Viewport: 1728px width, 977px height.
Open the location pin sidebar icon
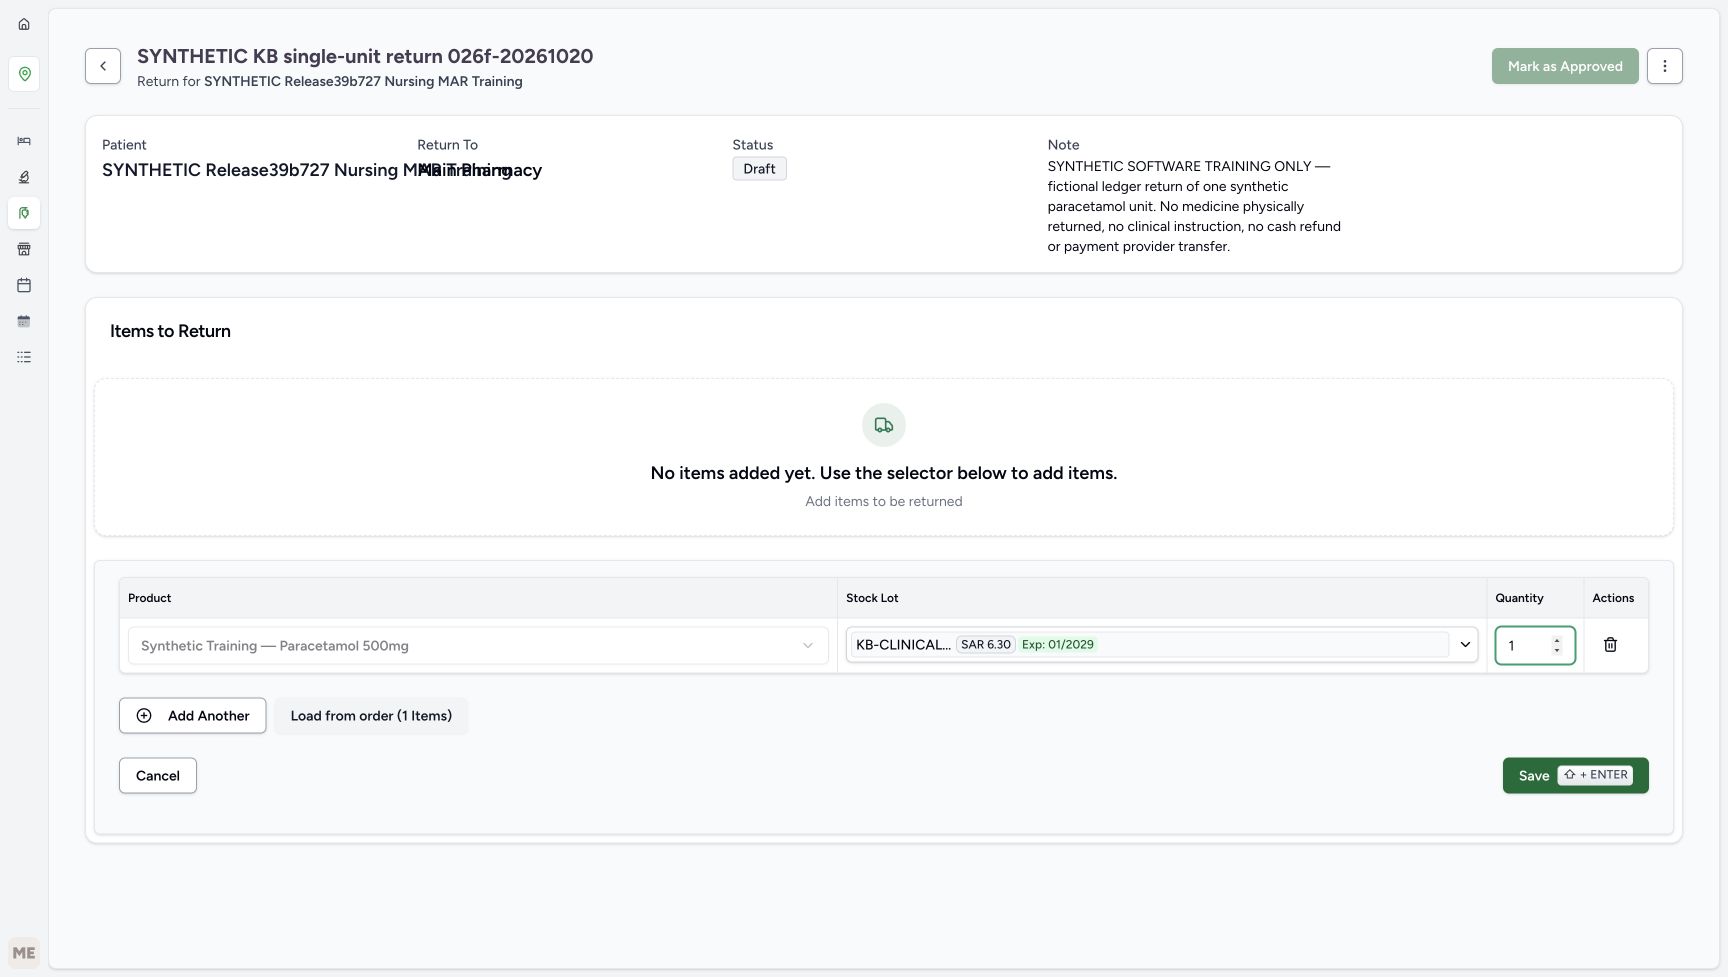pos(24,74)
